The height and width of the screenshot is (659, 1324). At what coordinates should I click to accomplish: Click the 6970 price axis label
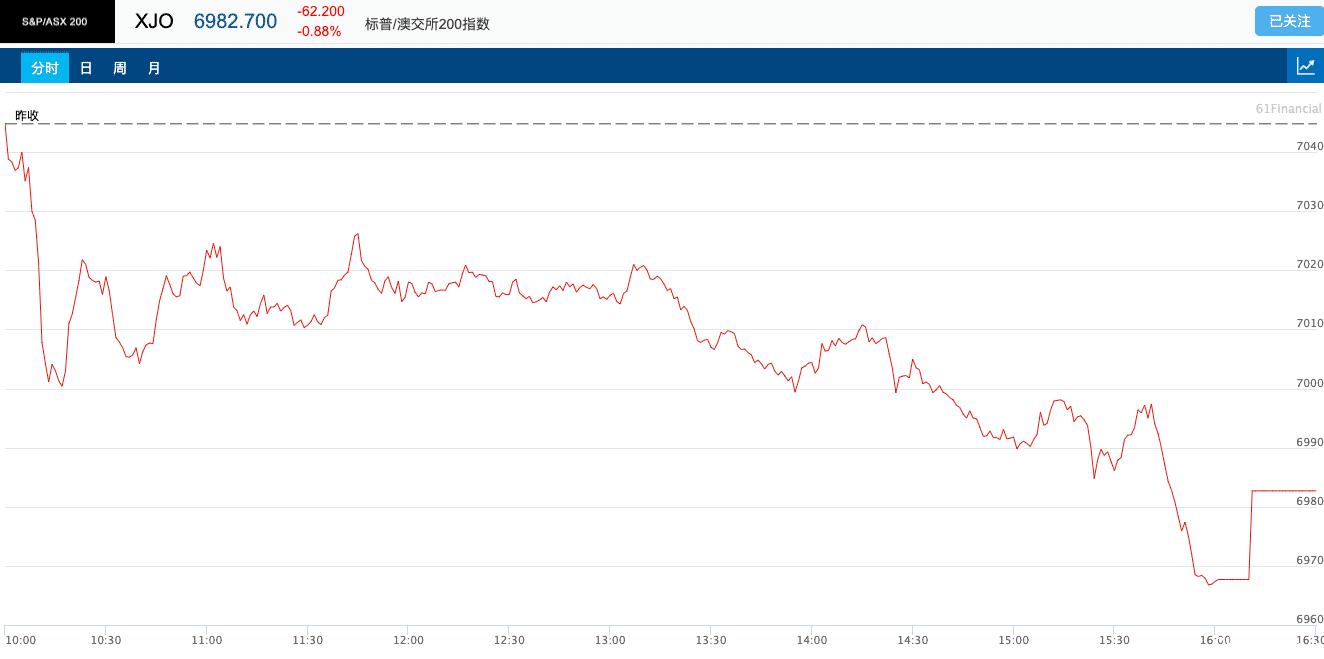click(1309, 560)
